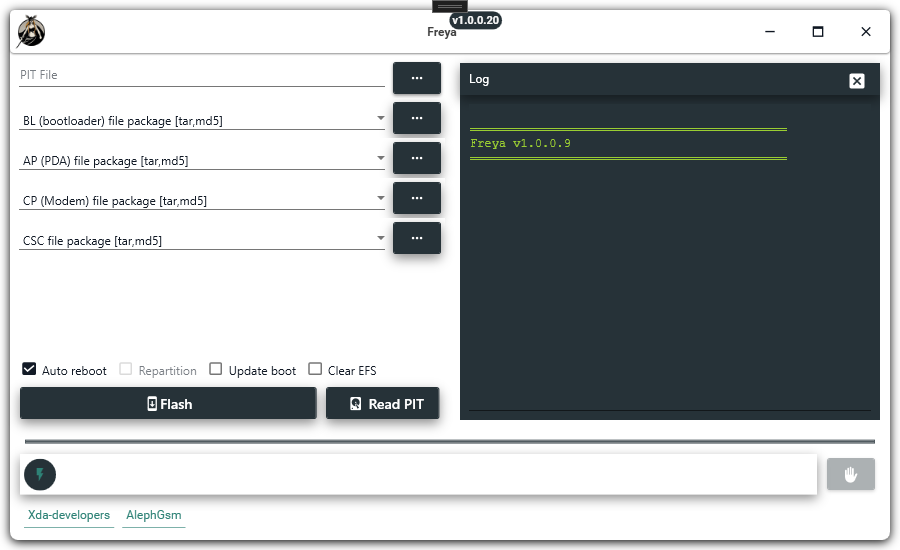This screenshot has width=900, height=550.
Task: Click the grip handle at top center
Action: pos(450,6)
